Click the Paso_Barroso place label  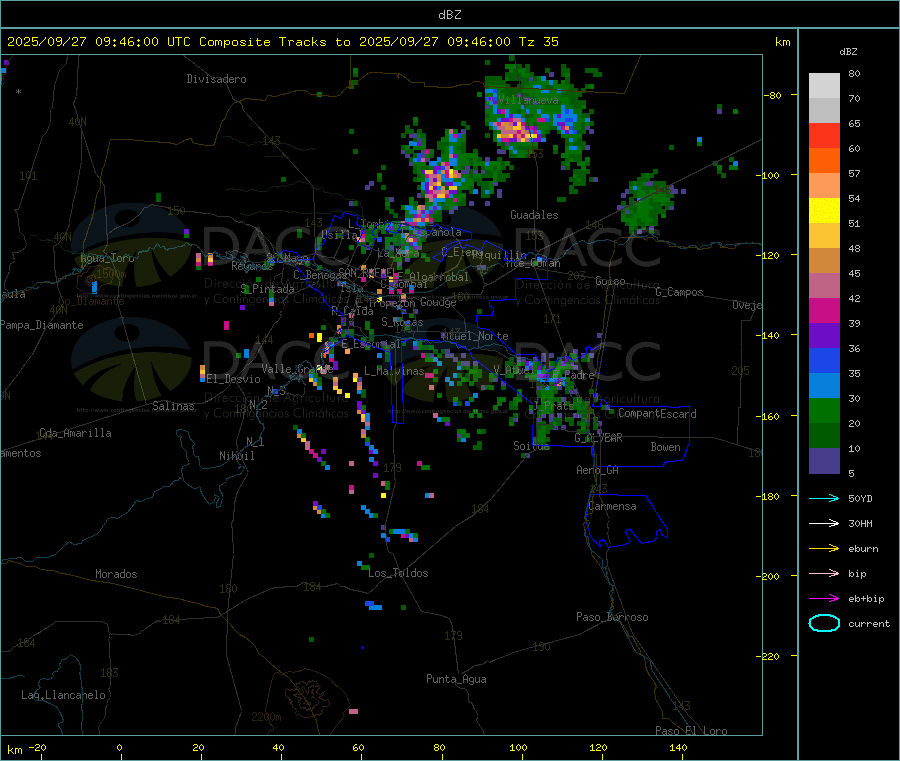coord(612,617)
